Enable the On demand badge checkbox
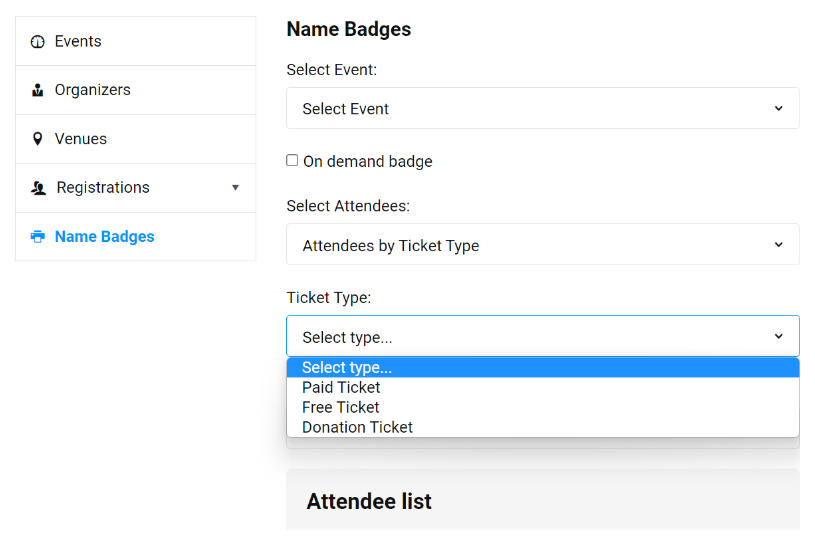815x545 pixels. (292, 160)
